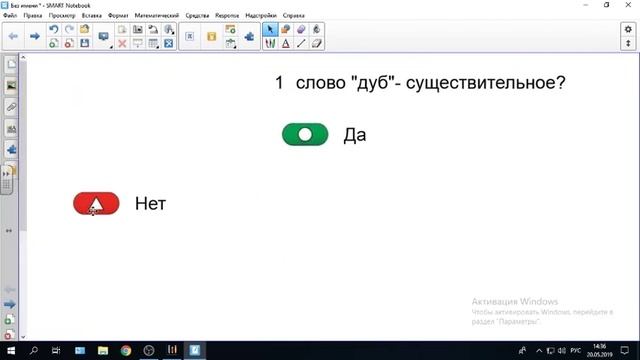Click the Screen Capture camera icon
The height and width of the screenshot is (360, 640).
tap(138, 29)
